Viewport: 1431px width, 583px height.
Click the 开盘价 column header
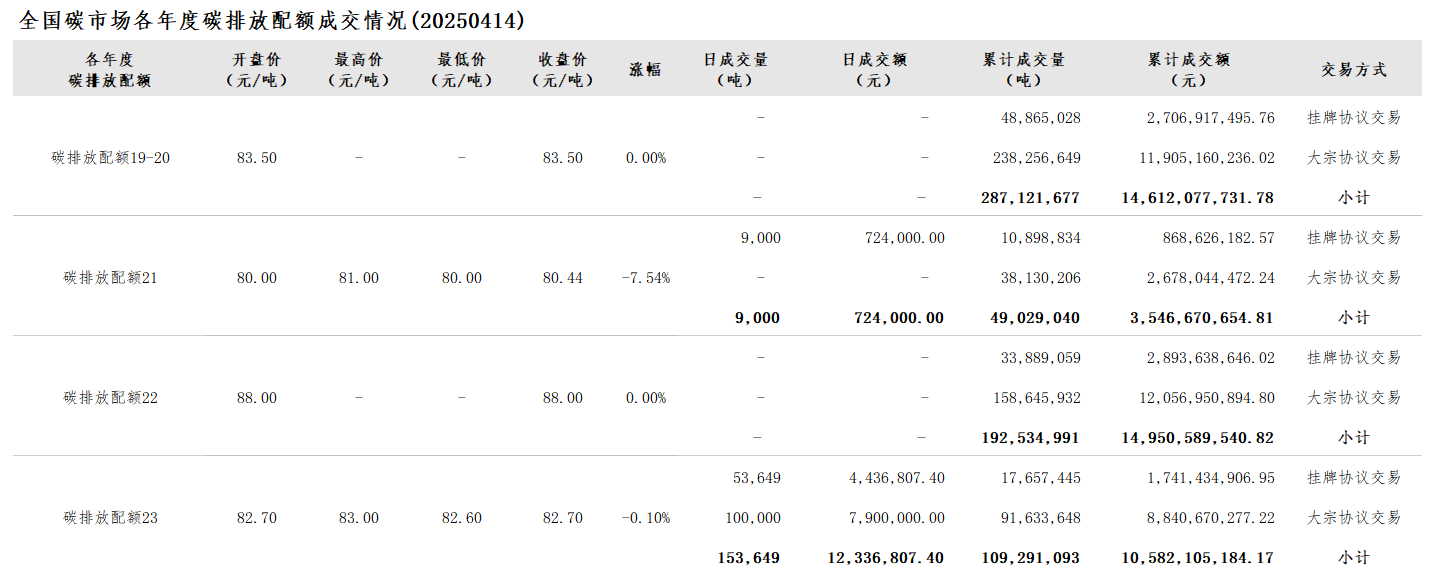pyautogui.click(x=257, y=70)
